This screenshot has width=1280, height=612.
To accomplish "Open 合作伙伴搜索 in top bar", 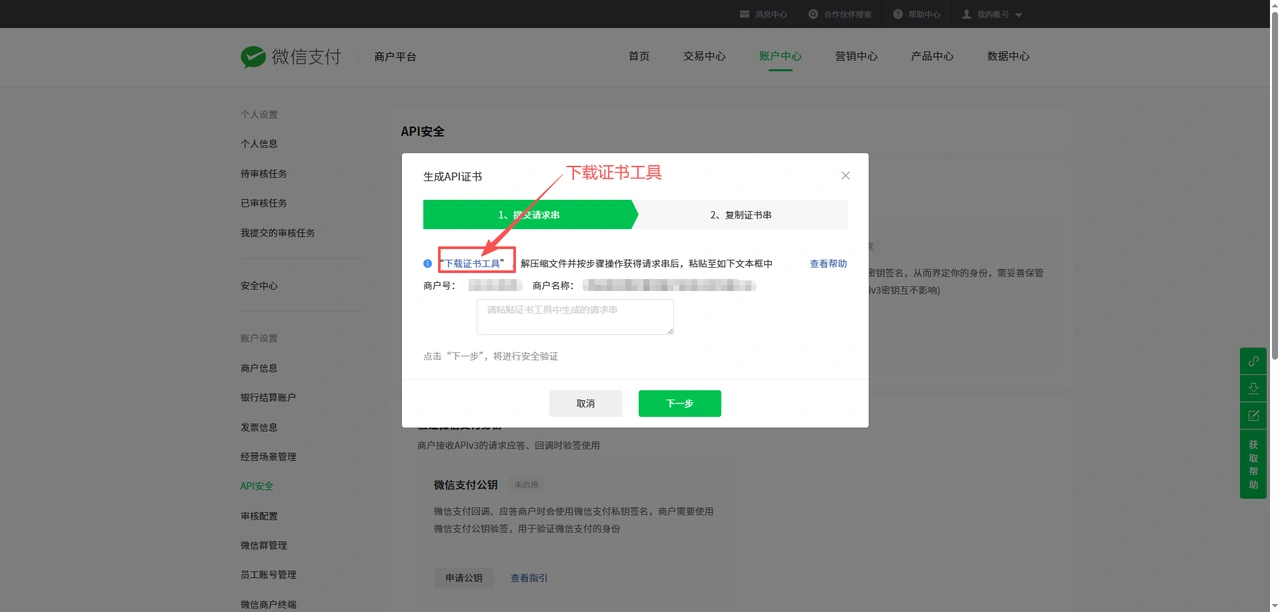I will pyautogui.click(x=840, y=14).
